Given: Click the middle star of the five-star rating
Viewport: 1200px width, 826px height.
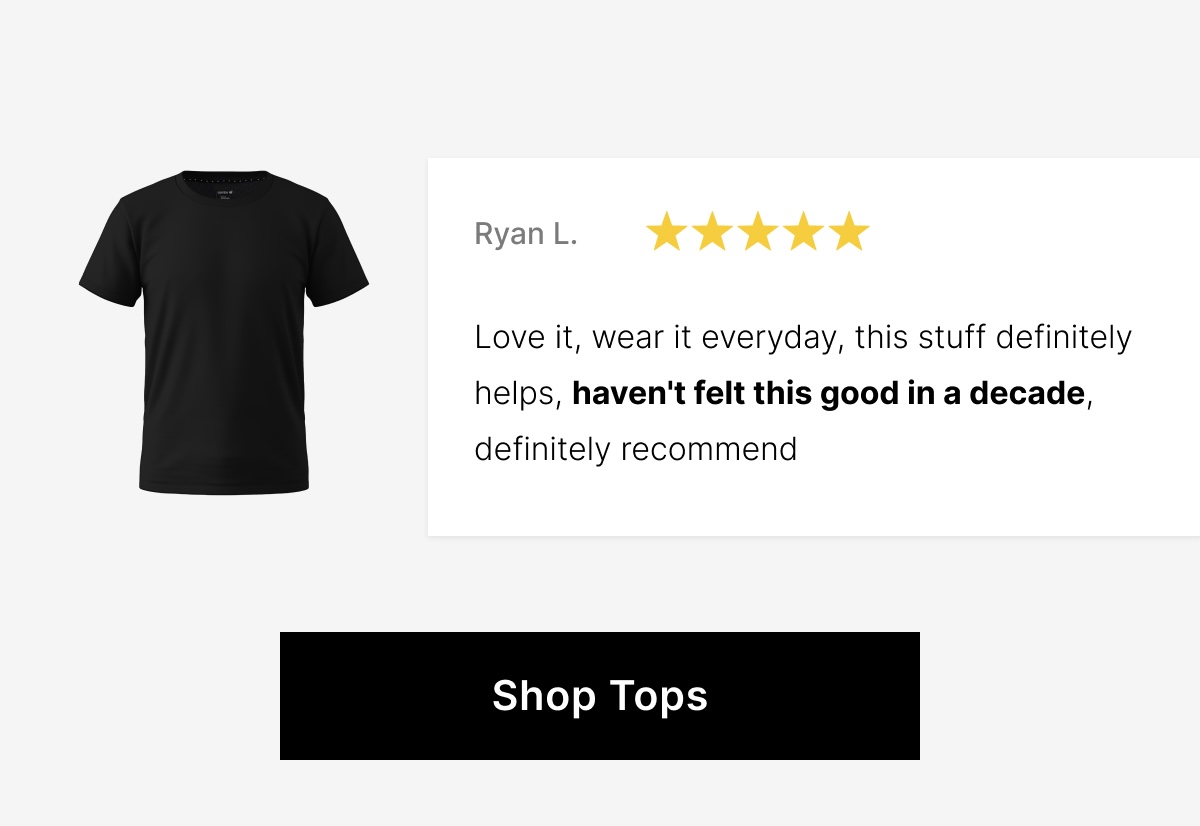Looking at the screenshot, I should [757, 232].
